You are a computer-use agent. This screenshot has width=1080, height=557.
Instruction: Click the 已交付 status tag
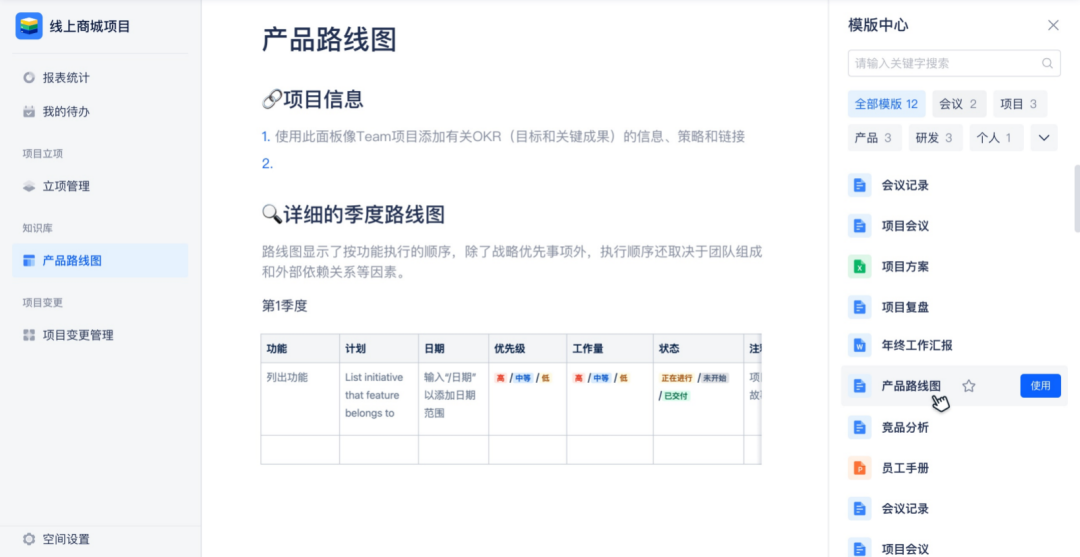(676, 395)
